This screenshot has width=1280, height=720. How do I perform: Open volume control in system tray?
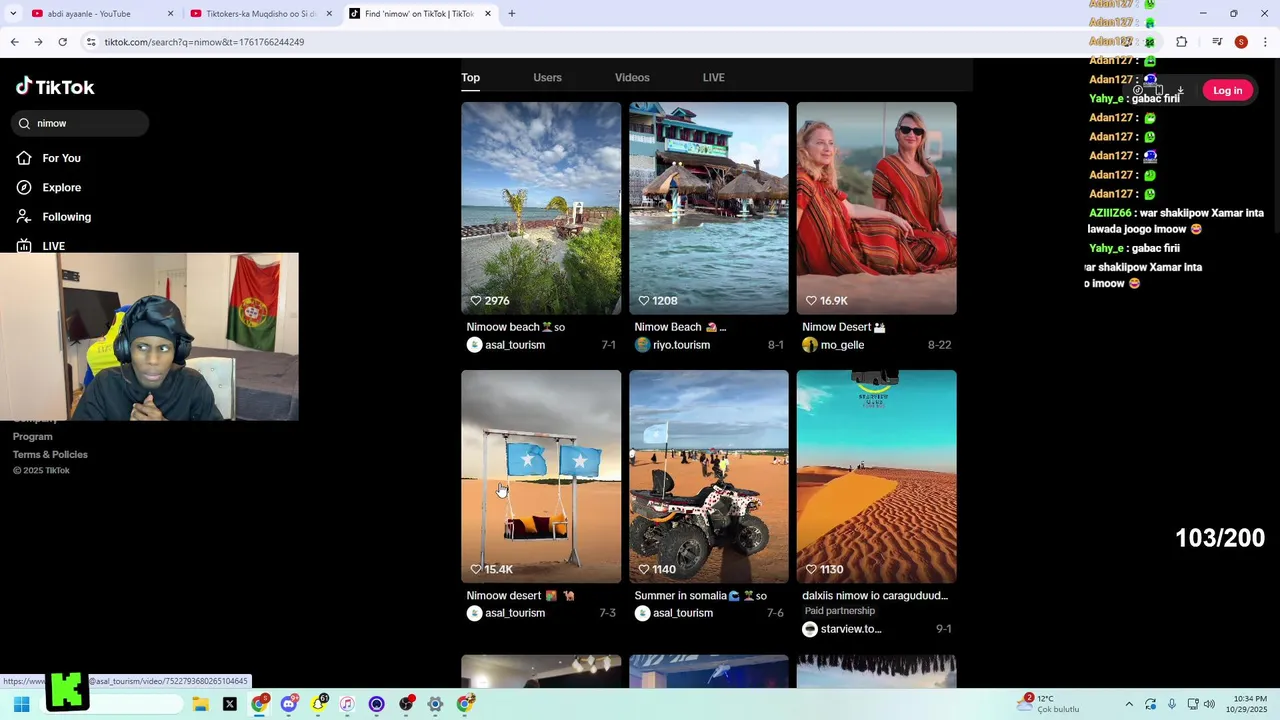[x=1209, y=704]
